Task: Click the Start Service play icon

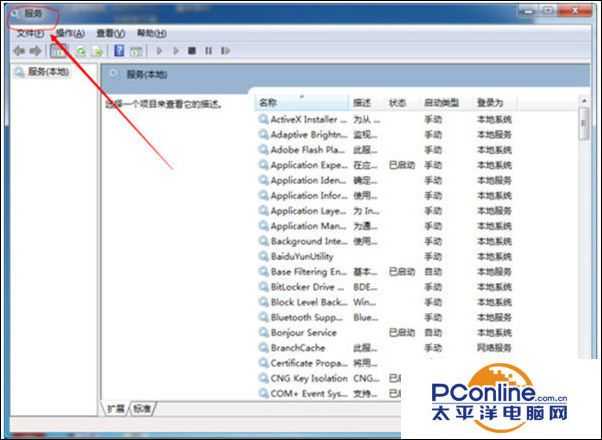Action: click(x=159, y=51)
